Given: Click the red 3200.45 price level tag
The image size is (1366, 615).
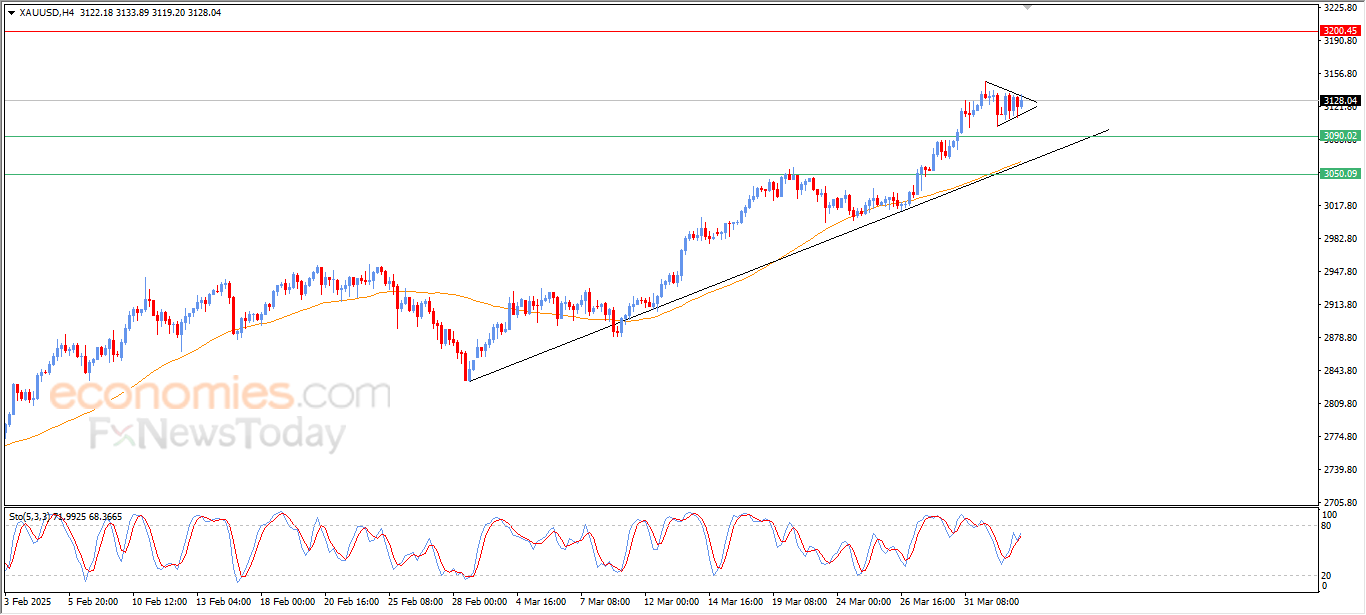Looking at the screenshot, I should 1339,31.
